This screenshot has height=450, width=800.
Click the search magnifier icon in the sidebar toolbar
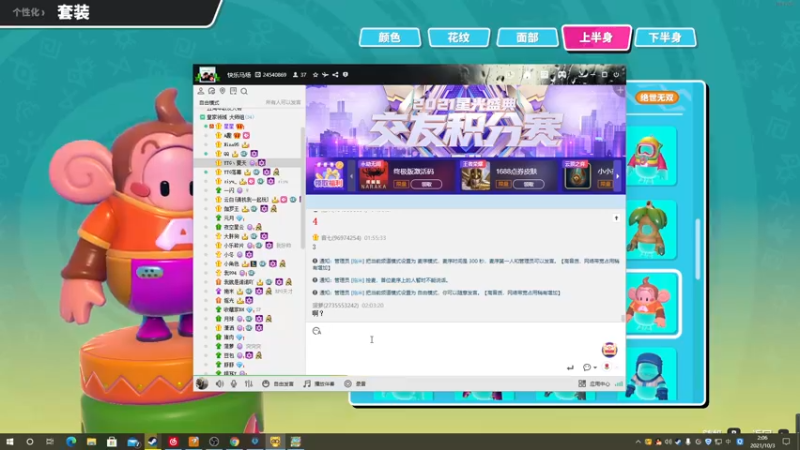click(x=244, y=91)
